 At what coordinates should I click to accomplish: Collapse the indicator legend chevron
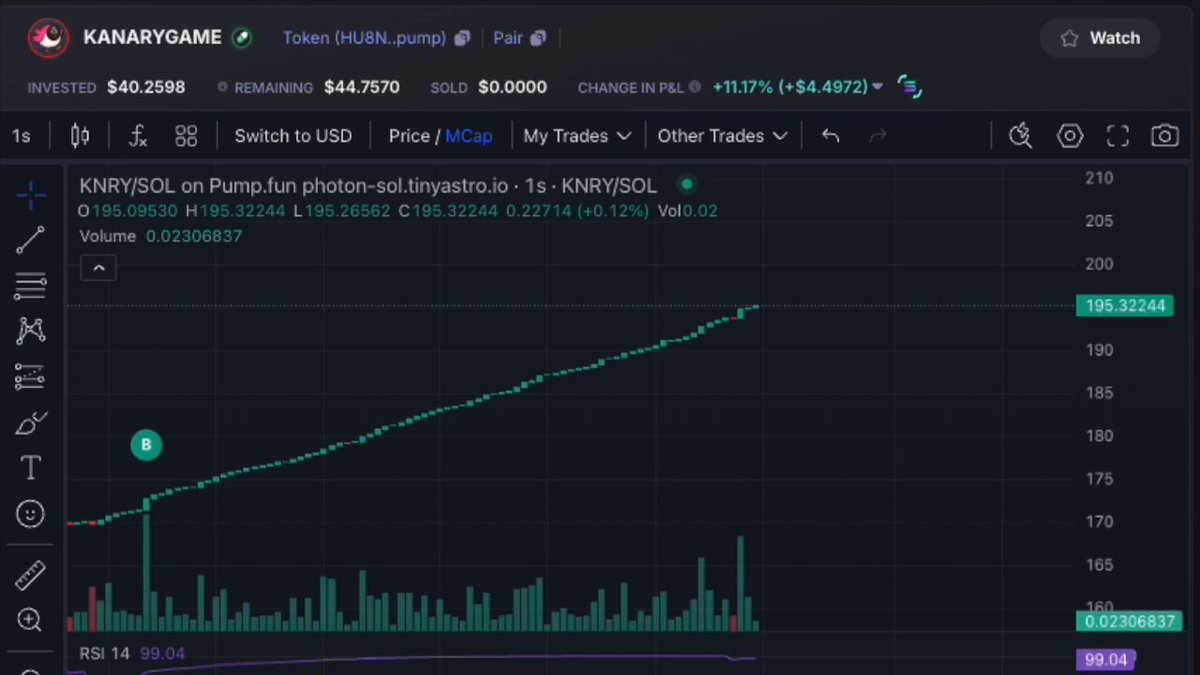point(98,268)
